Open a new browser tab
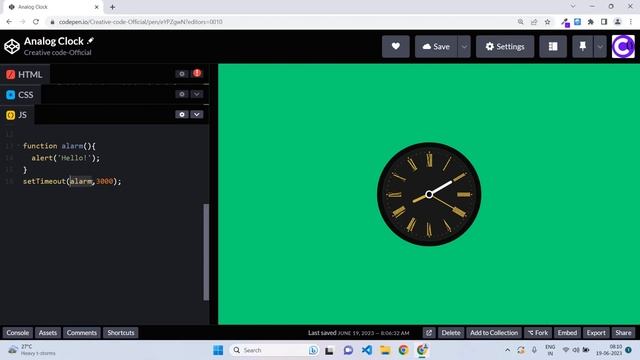The height and width of the screenshot is (360, 640). click(112, 7)
